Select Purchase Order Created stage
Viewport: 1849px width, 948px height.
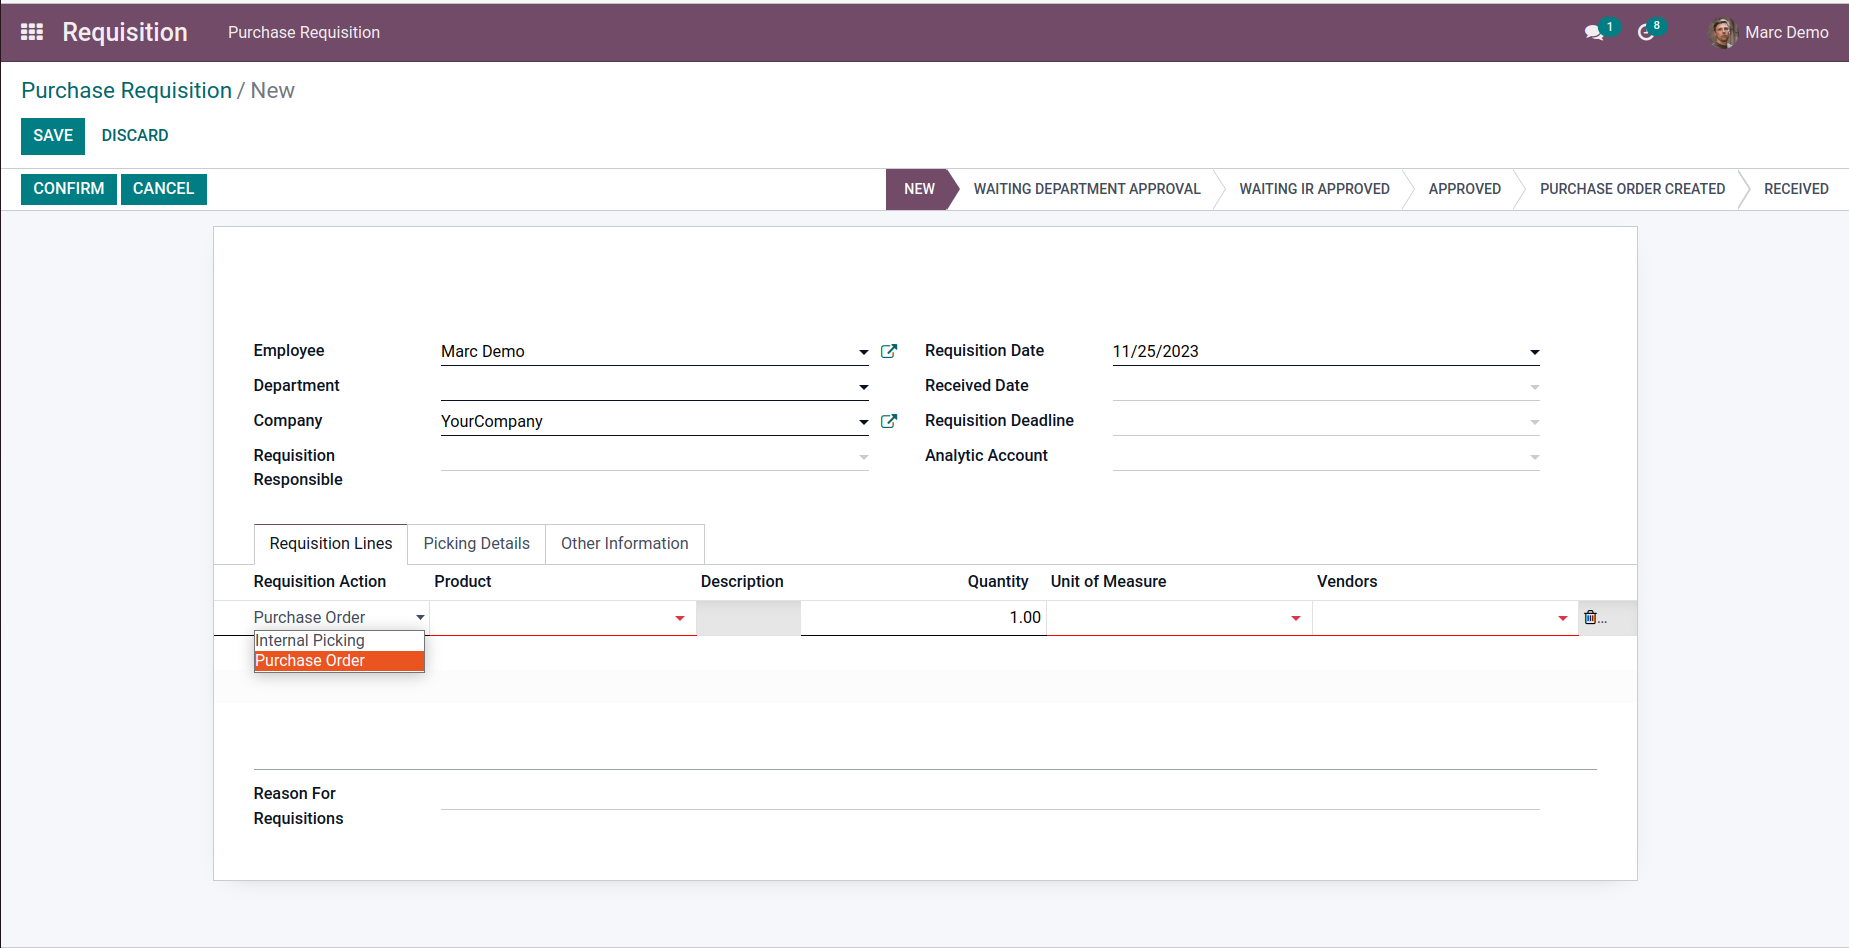click(1632, 189)
